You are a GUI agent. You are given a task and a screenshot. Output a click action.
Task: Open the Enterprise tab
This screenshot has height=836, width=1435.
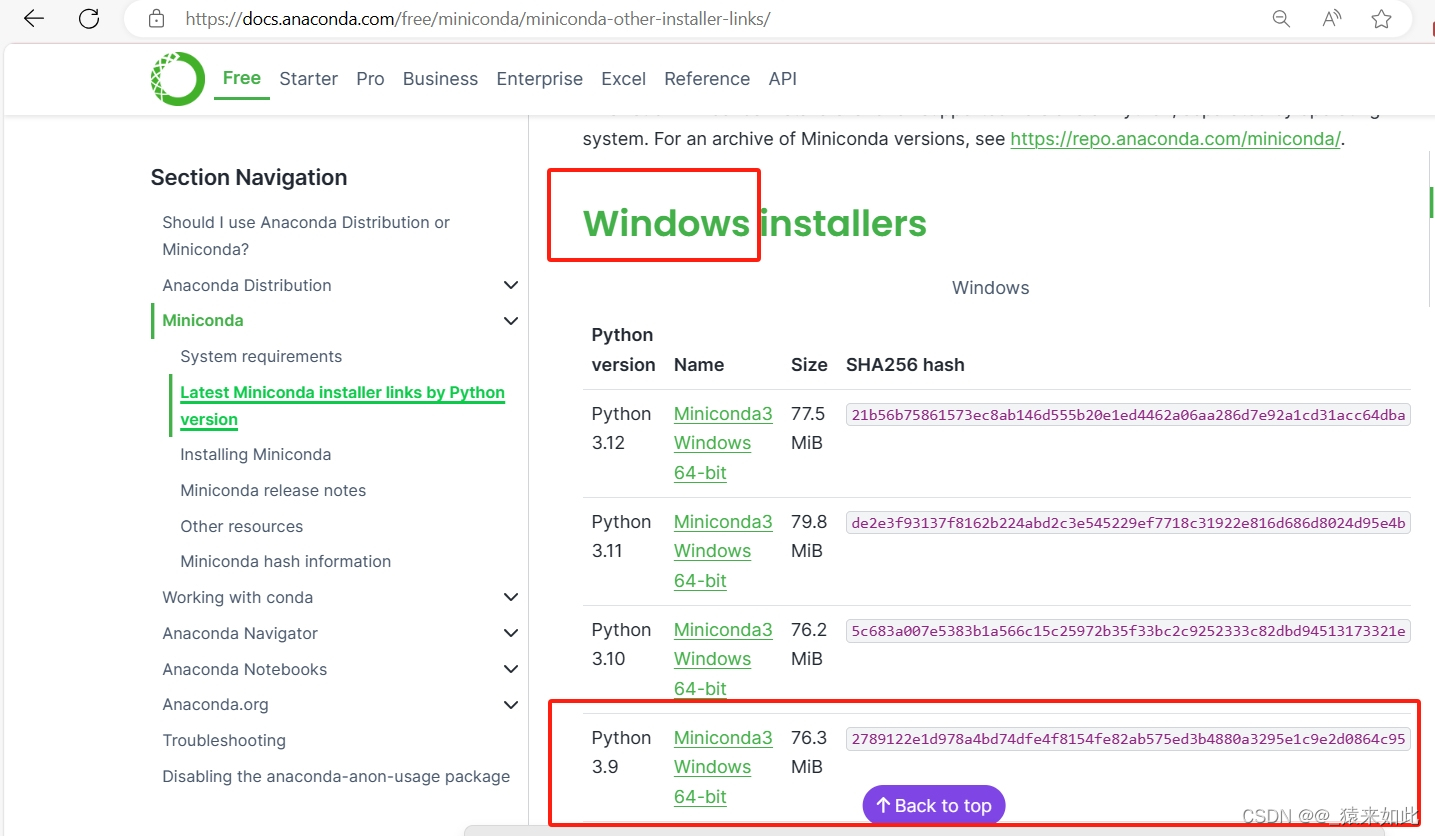(539, 79)
